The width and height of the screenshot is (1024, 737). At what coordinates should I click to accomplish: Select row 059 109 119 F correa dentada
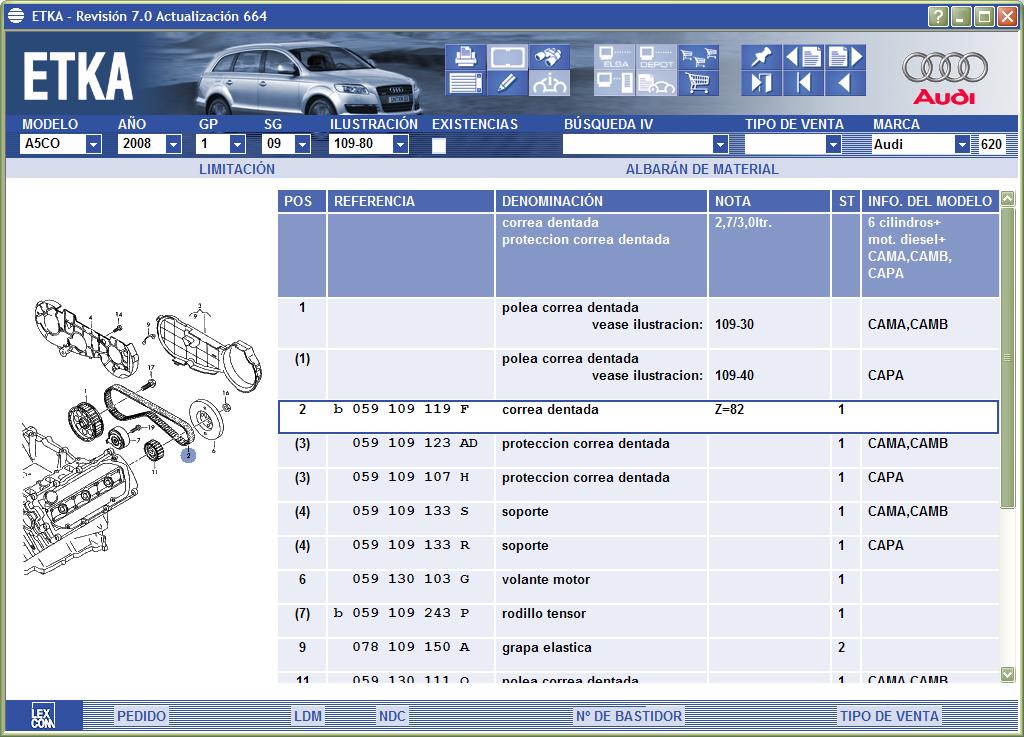pyautogui.click(x=638, y=417)
